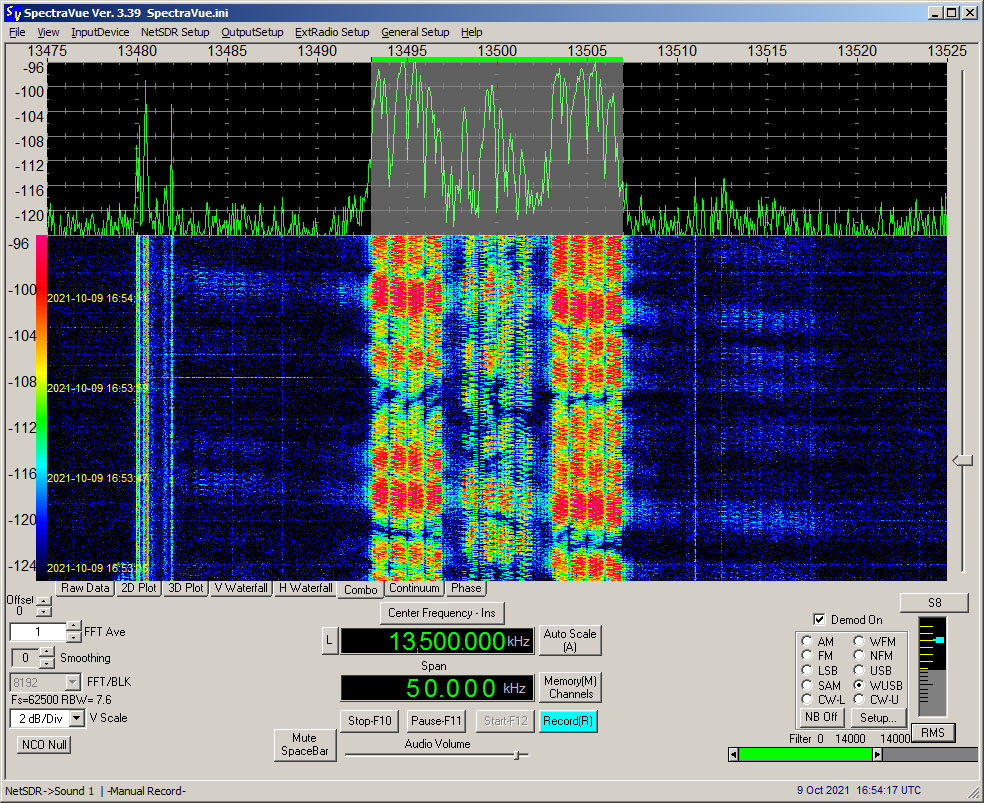Select USB demodulation mode
The width and height of the screenshot is (984, 803).
point(859,670)
